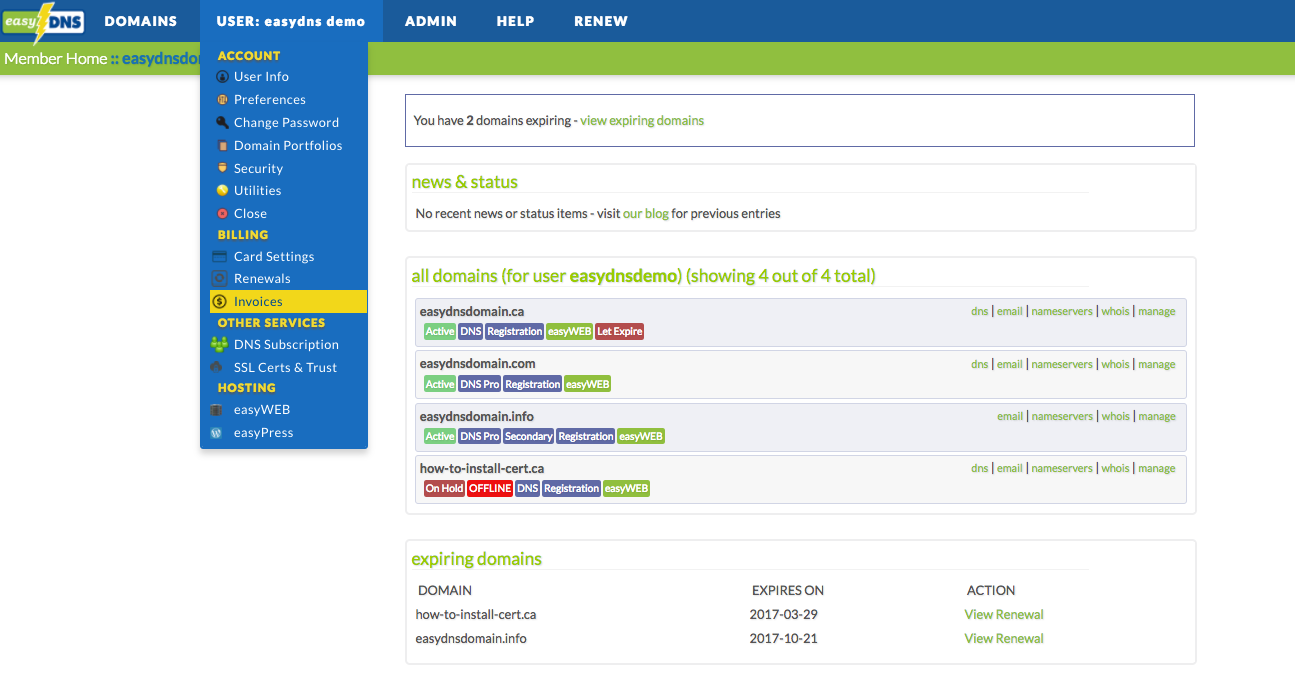Click the easyDNS logo

[43, 22]
